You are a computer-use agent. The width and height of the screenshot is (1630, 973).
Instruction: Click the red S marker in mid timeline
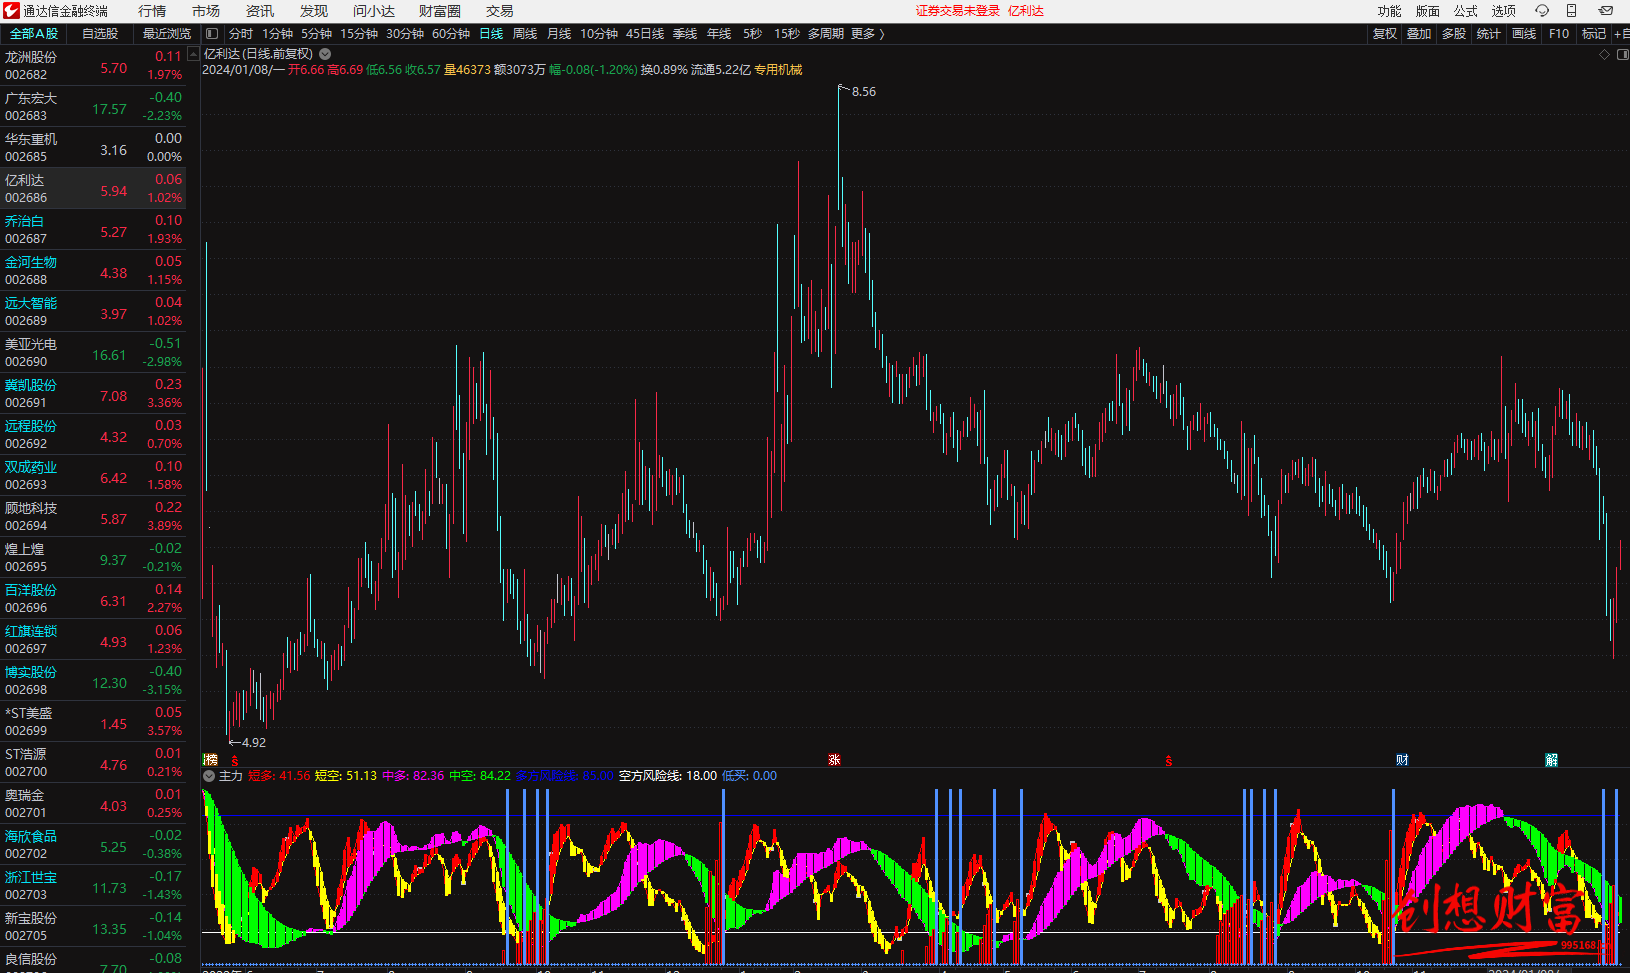pos(1168,761)
